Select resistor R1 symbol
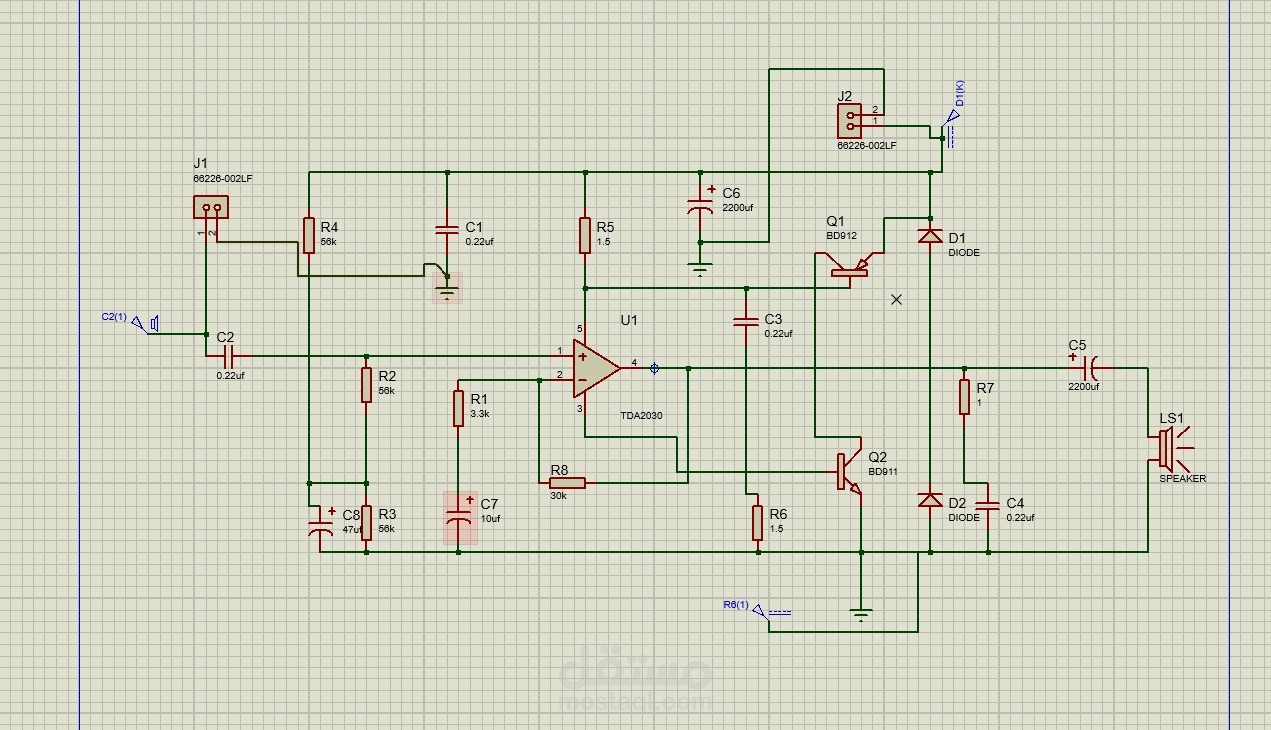The height and width of the screenshot is (730, 1271). click(x=458, y=408)
